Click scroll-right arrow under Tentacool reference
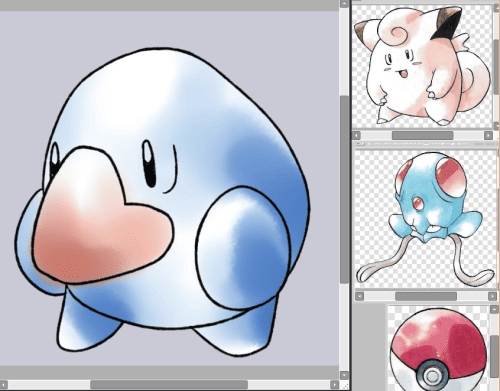The width and height of the screenshot is (500, 391). tap(493, 296)
